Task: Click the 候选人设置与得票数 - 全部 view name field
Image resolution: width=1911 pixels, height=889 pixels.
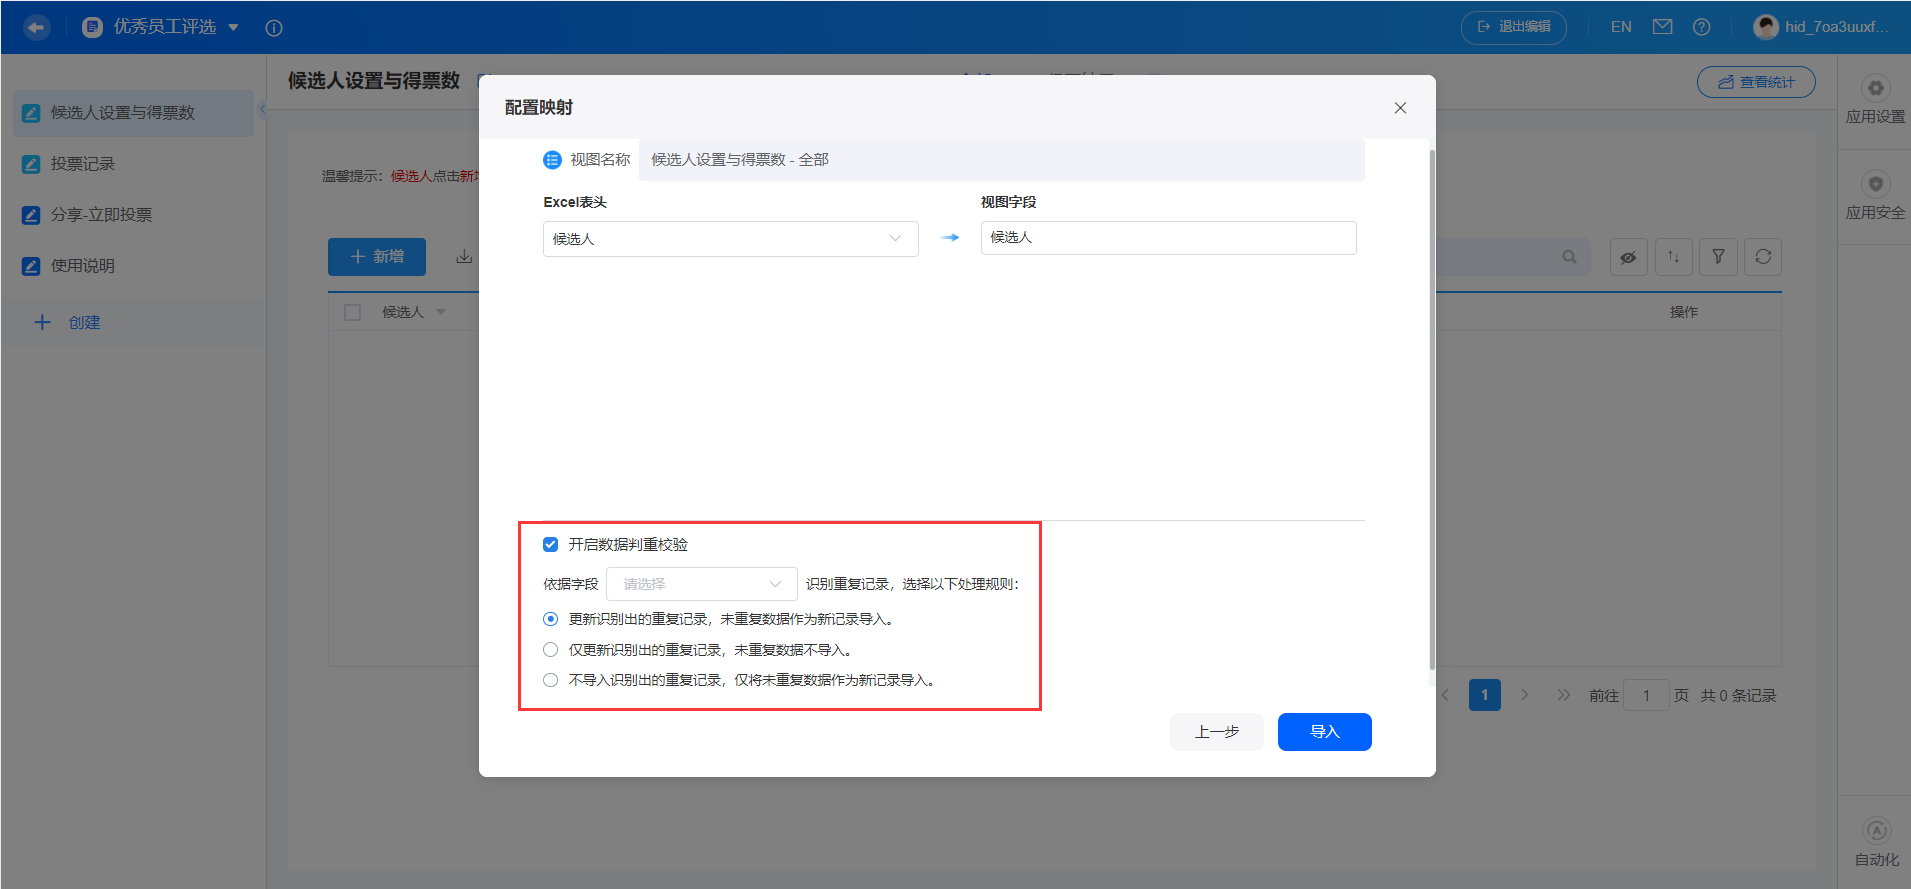Action: tap(1002, 160)
